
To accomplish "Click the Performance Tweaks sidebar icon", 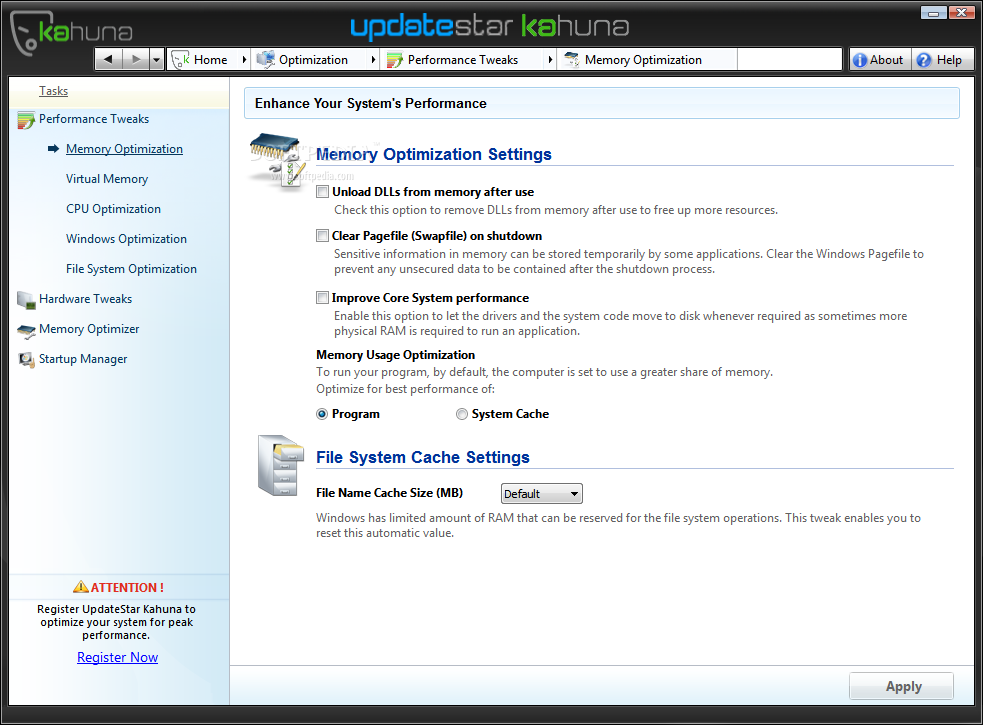I will (x=26, y=120).
